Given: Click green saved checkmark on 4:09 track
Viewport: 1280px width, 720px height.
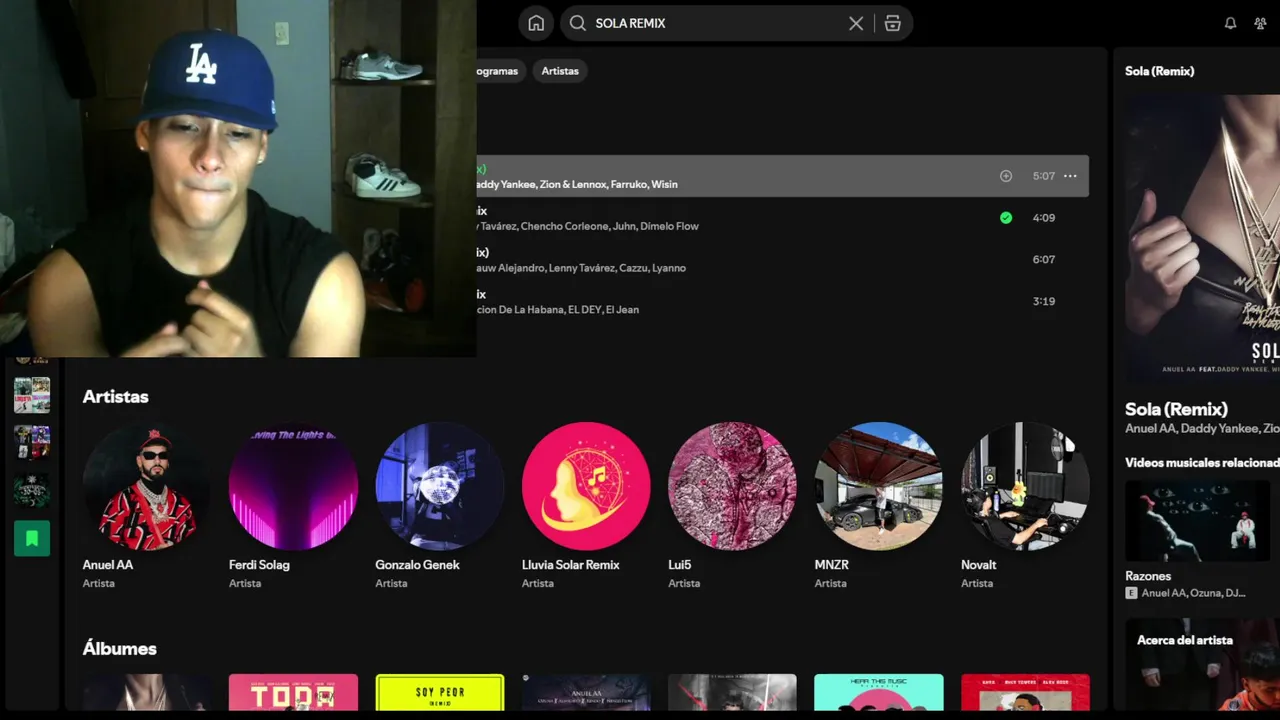Looking at the screenshot, I should pyautogui.click(x=1006, y=218).
